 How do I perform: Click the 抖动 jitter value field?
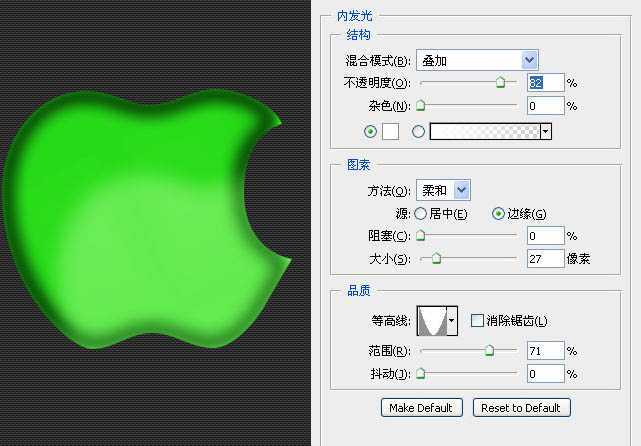546,374
